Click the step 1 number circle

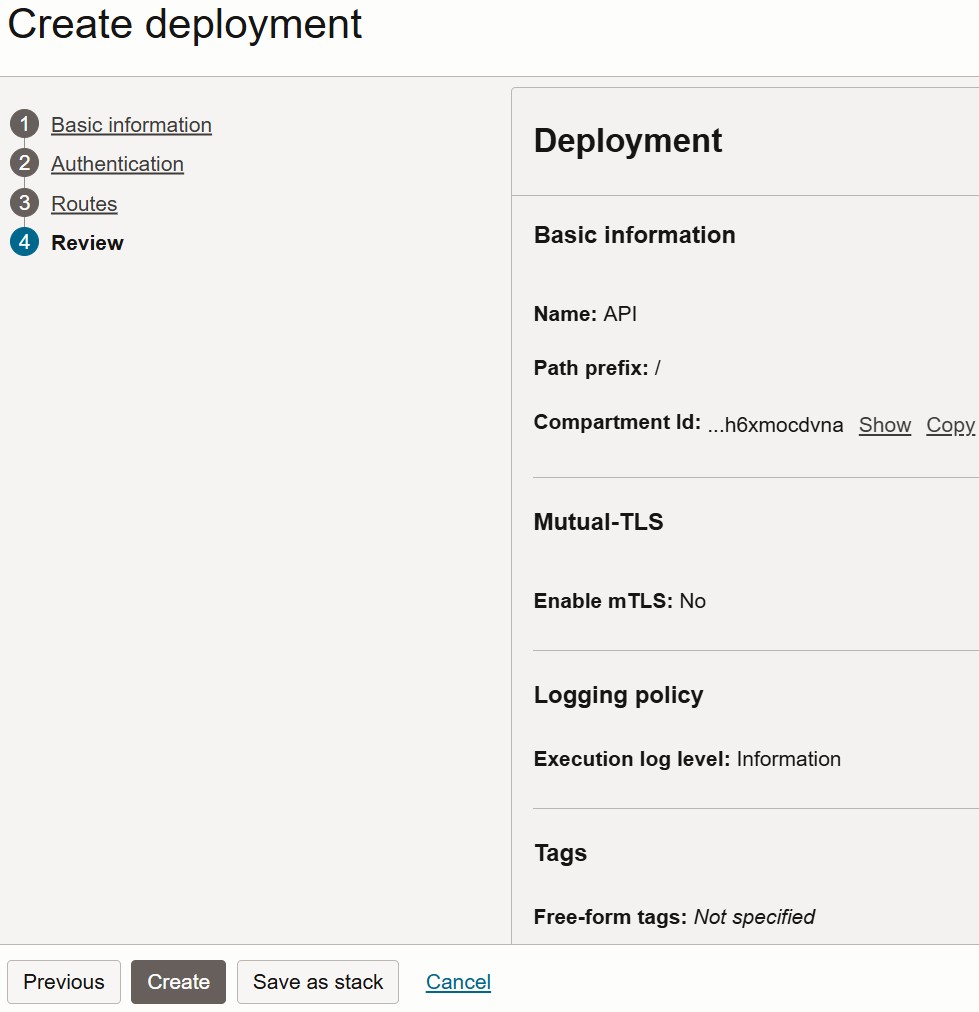pyautogui.click(x=24, y=125)
